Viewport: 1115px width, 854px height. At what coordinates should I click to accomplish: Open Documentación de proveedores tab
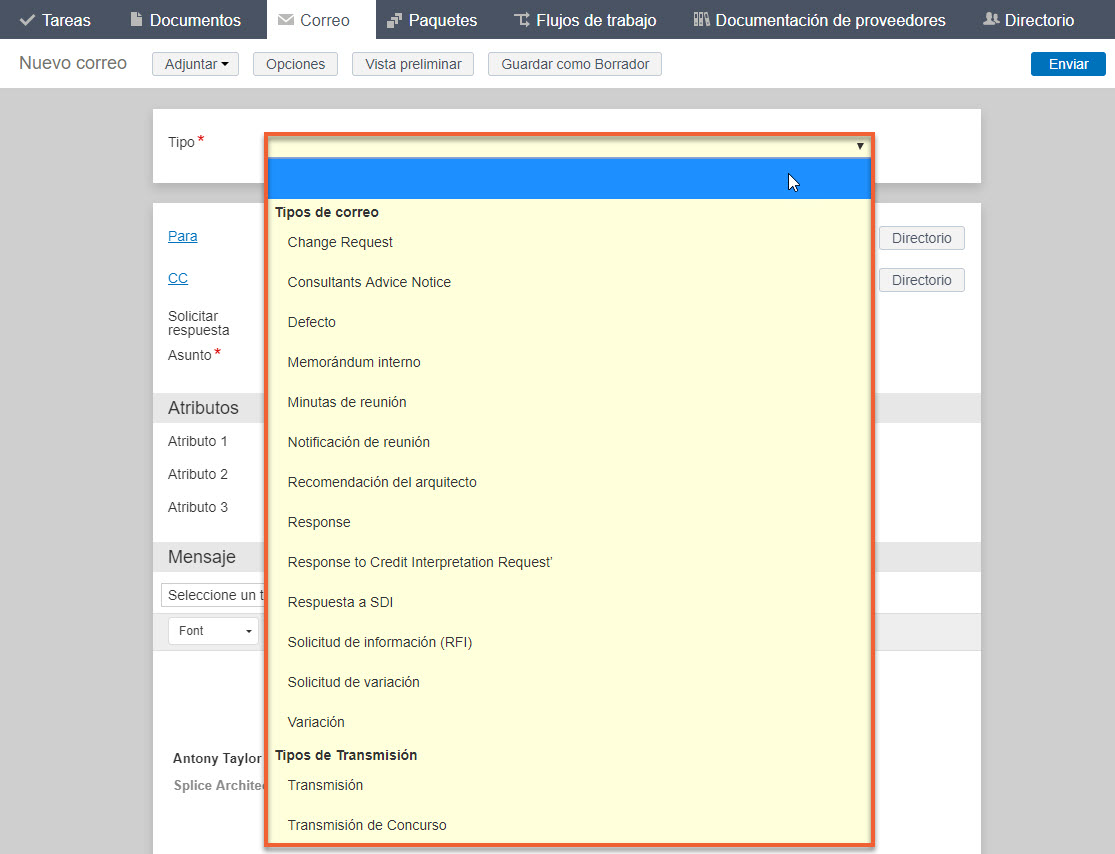[819, 20]
